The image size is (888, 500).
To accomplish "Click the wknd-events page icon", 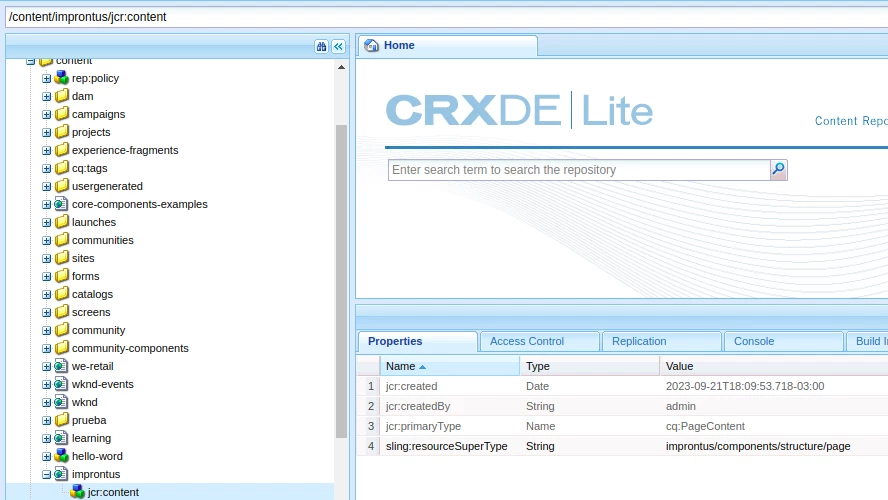I will [61, 384].
